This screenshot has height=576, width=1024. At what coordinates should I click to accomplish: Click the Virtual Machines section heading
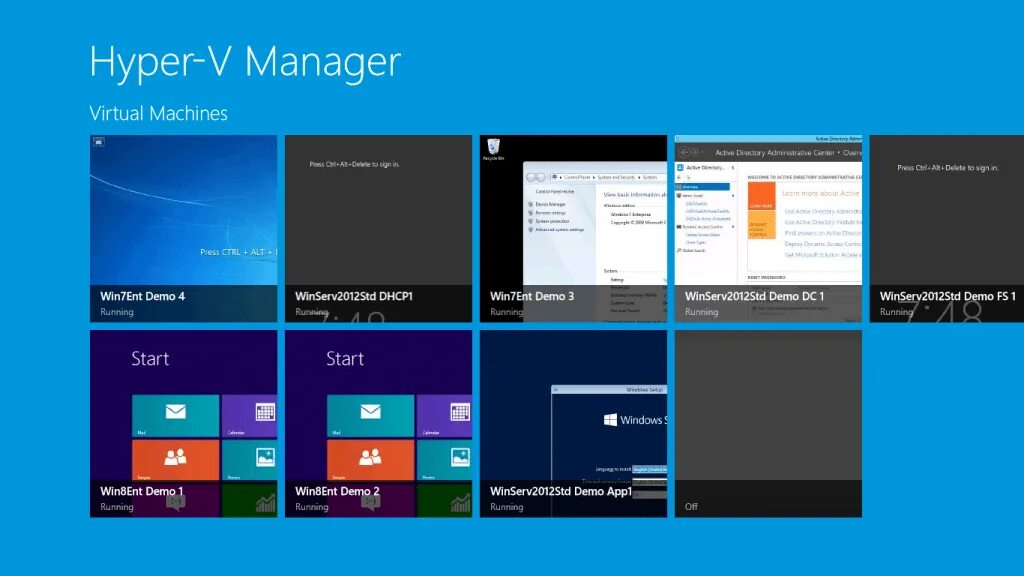point(159,114)
